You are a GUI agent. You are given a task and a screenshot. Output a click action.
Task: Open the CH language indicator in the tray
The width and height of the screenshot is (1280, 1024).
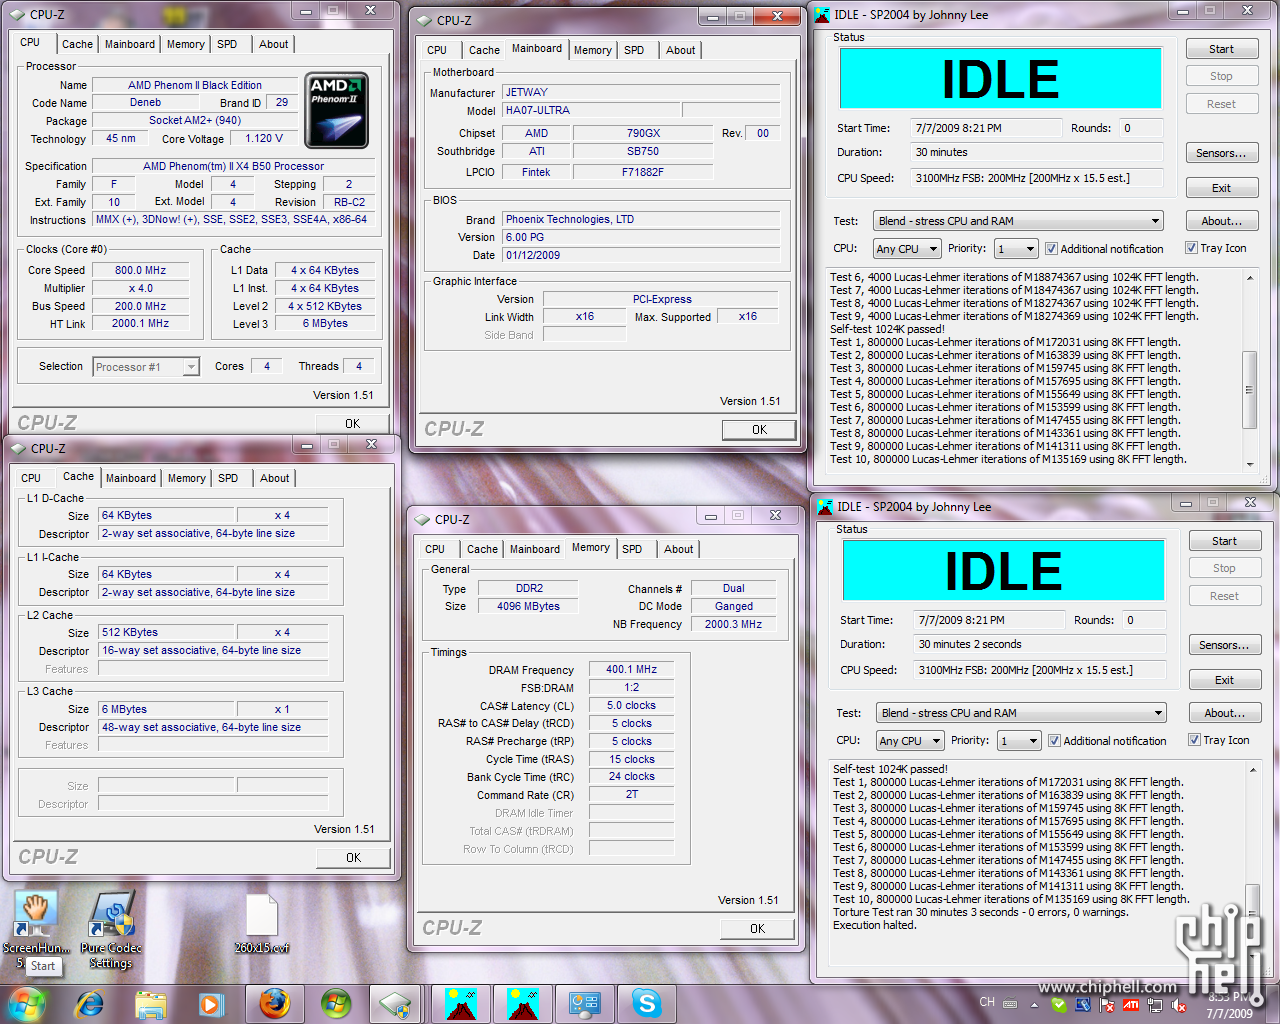coord(987,1002)
